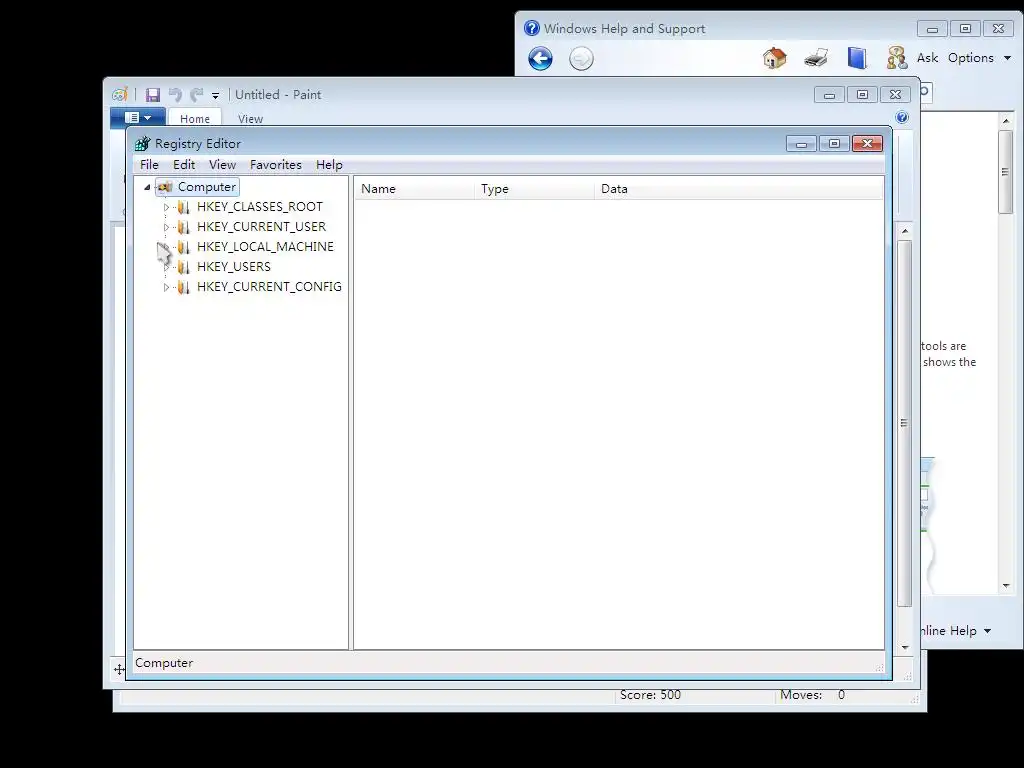Go back in Windows Help and Support

540,59
